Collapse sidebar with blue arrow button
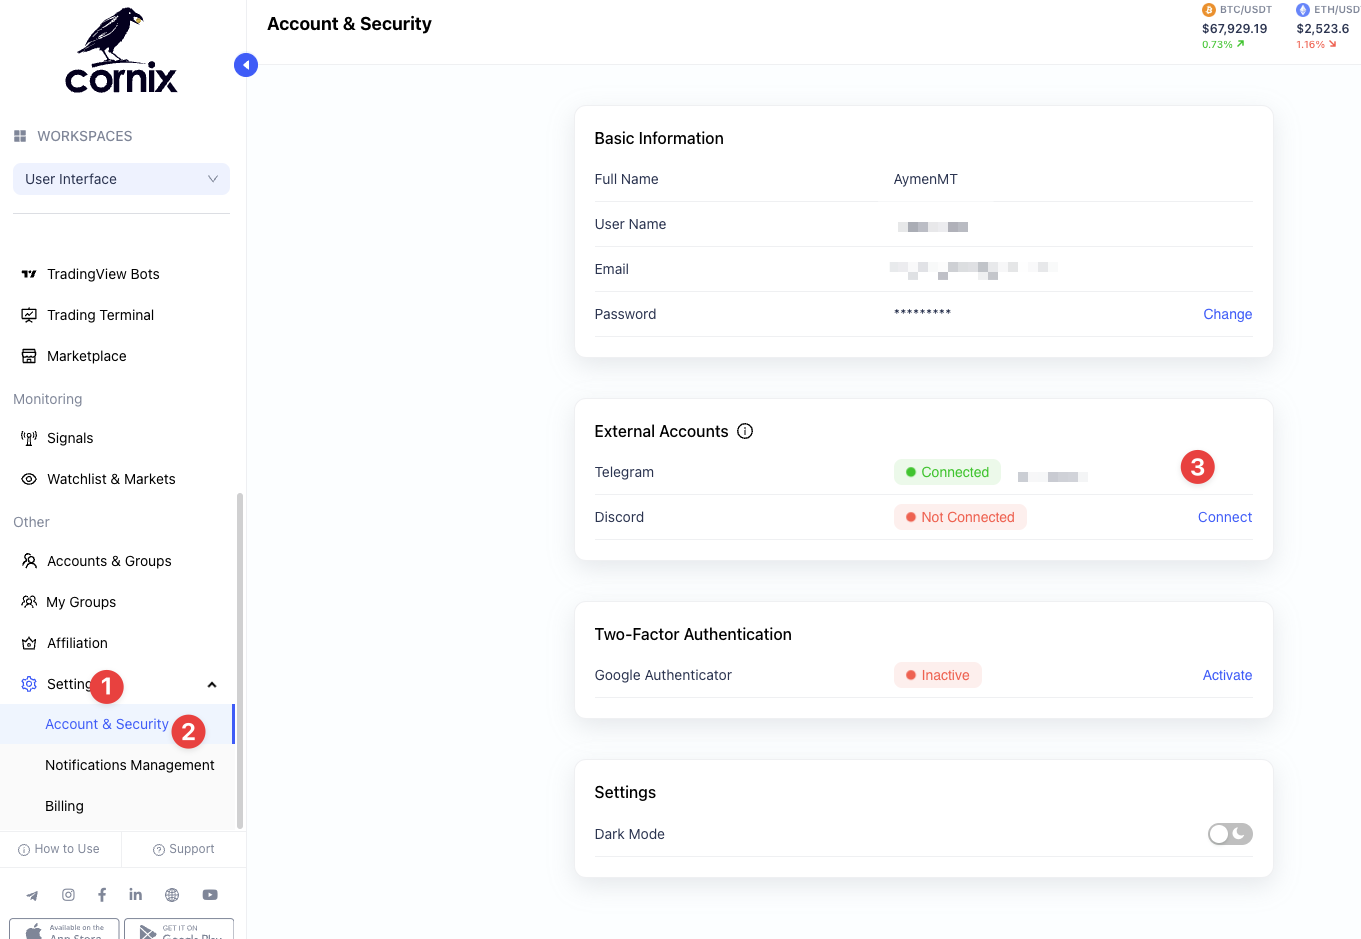Viewport: 1361px width, 939px height. click(246, 65)
